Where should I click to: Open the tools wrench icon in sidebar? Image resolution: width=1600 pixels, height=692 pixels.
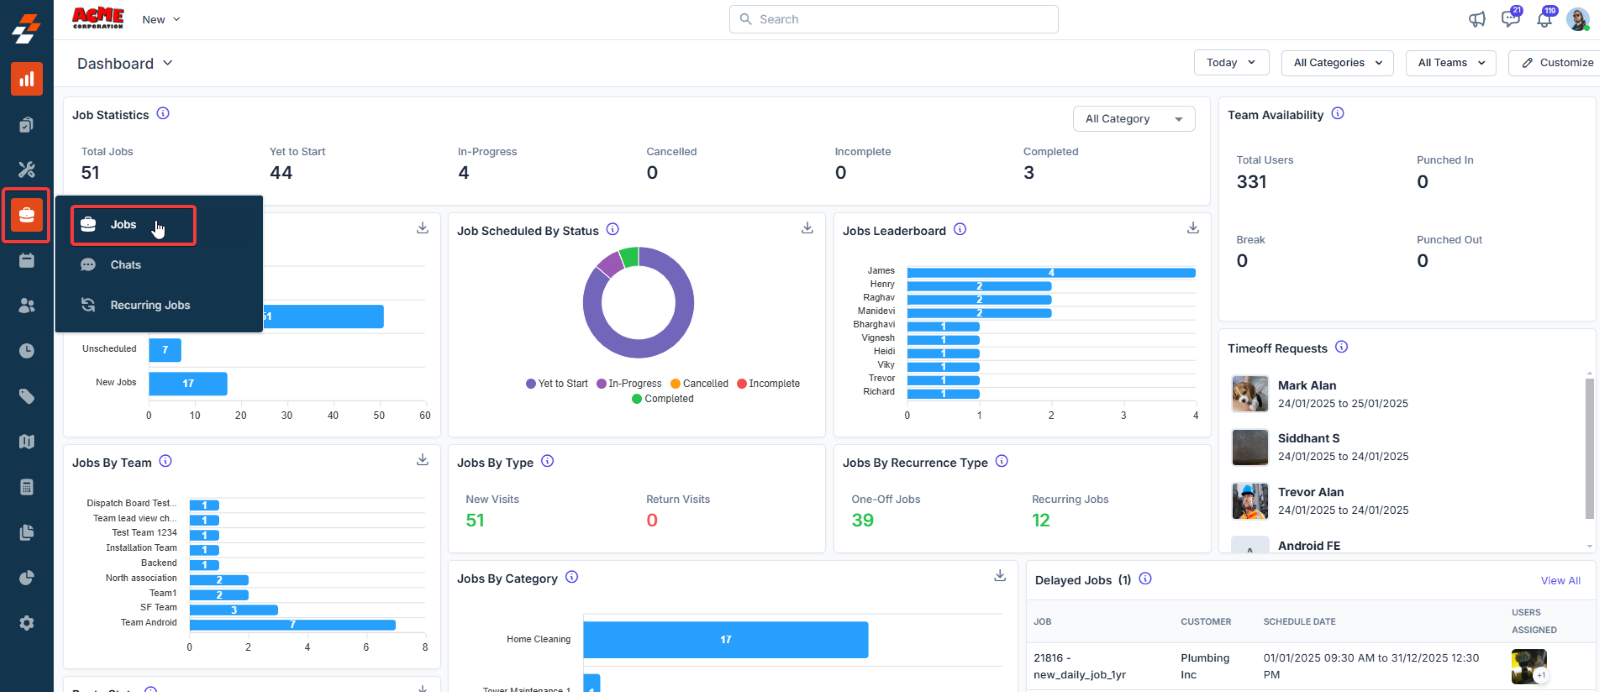(27, 169)
